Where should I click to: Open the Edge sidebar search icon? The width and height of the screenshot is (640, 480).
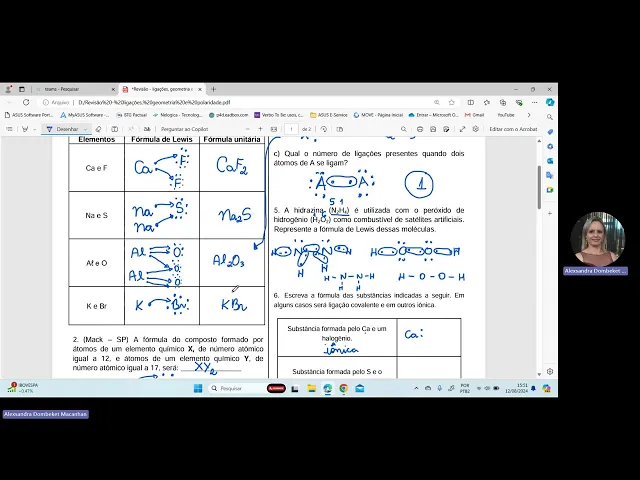click(550, 117)
